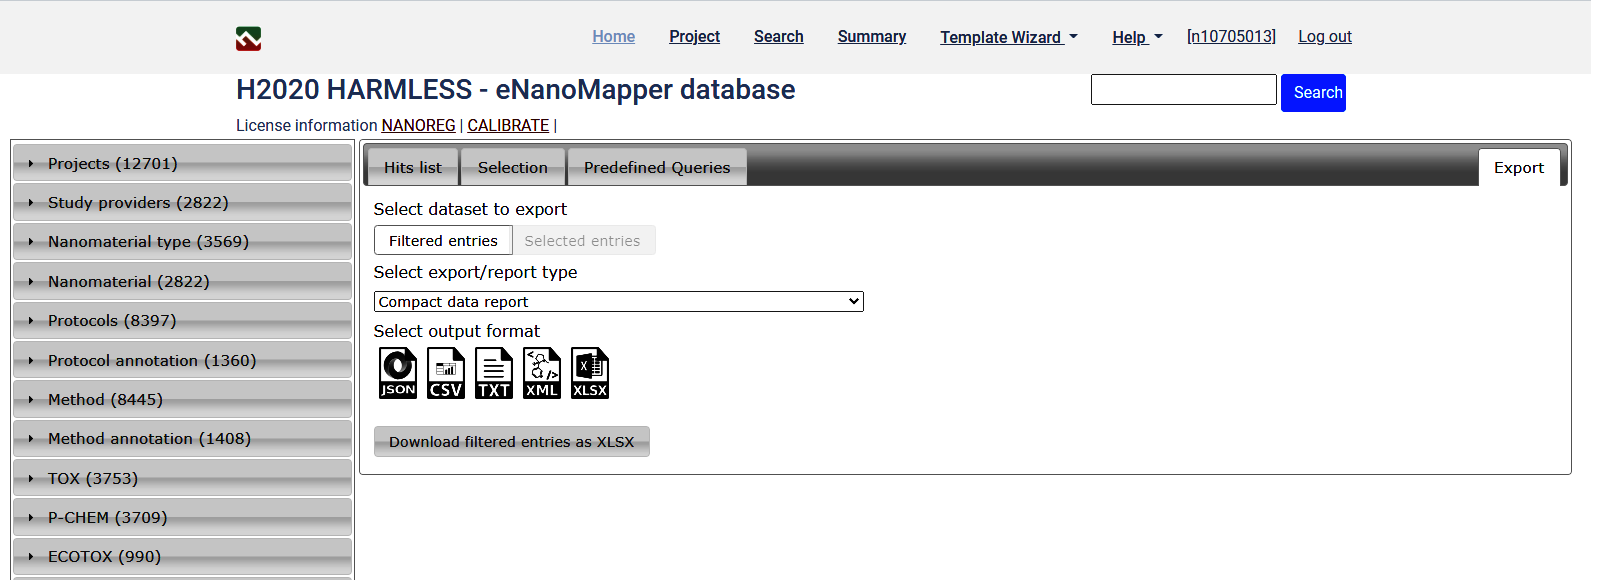Open the Help dropdown menu
Image resolution: width=1600 pixels, height=580 pixels.
(x=1137, y=37)
